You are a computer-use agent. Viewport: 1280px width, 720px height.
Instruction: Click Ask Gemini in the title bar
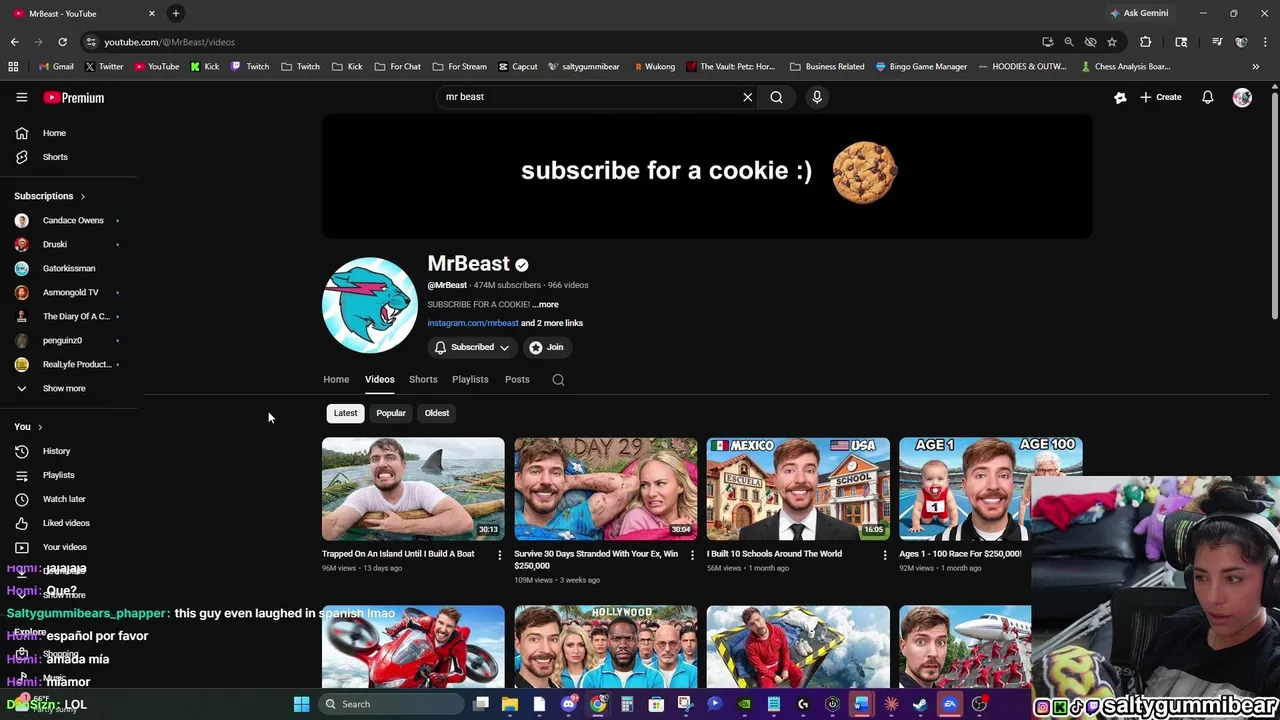[1139, 13]
